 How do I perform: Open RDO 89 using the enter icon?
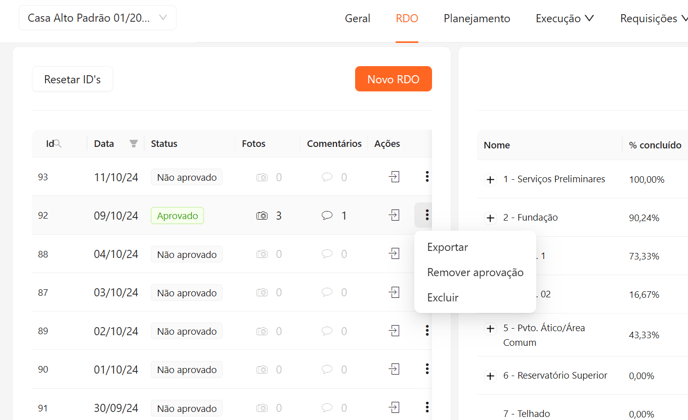click(x=394, y=330)
